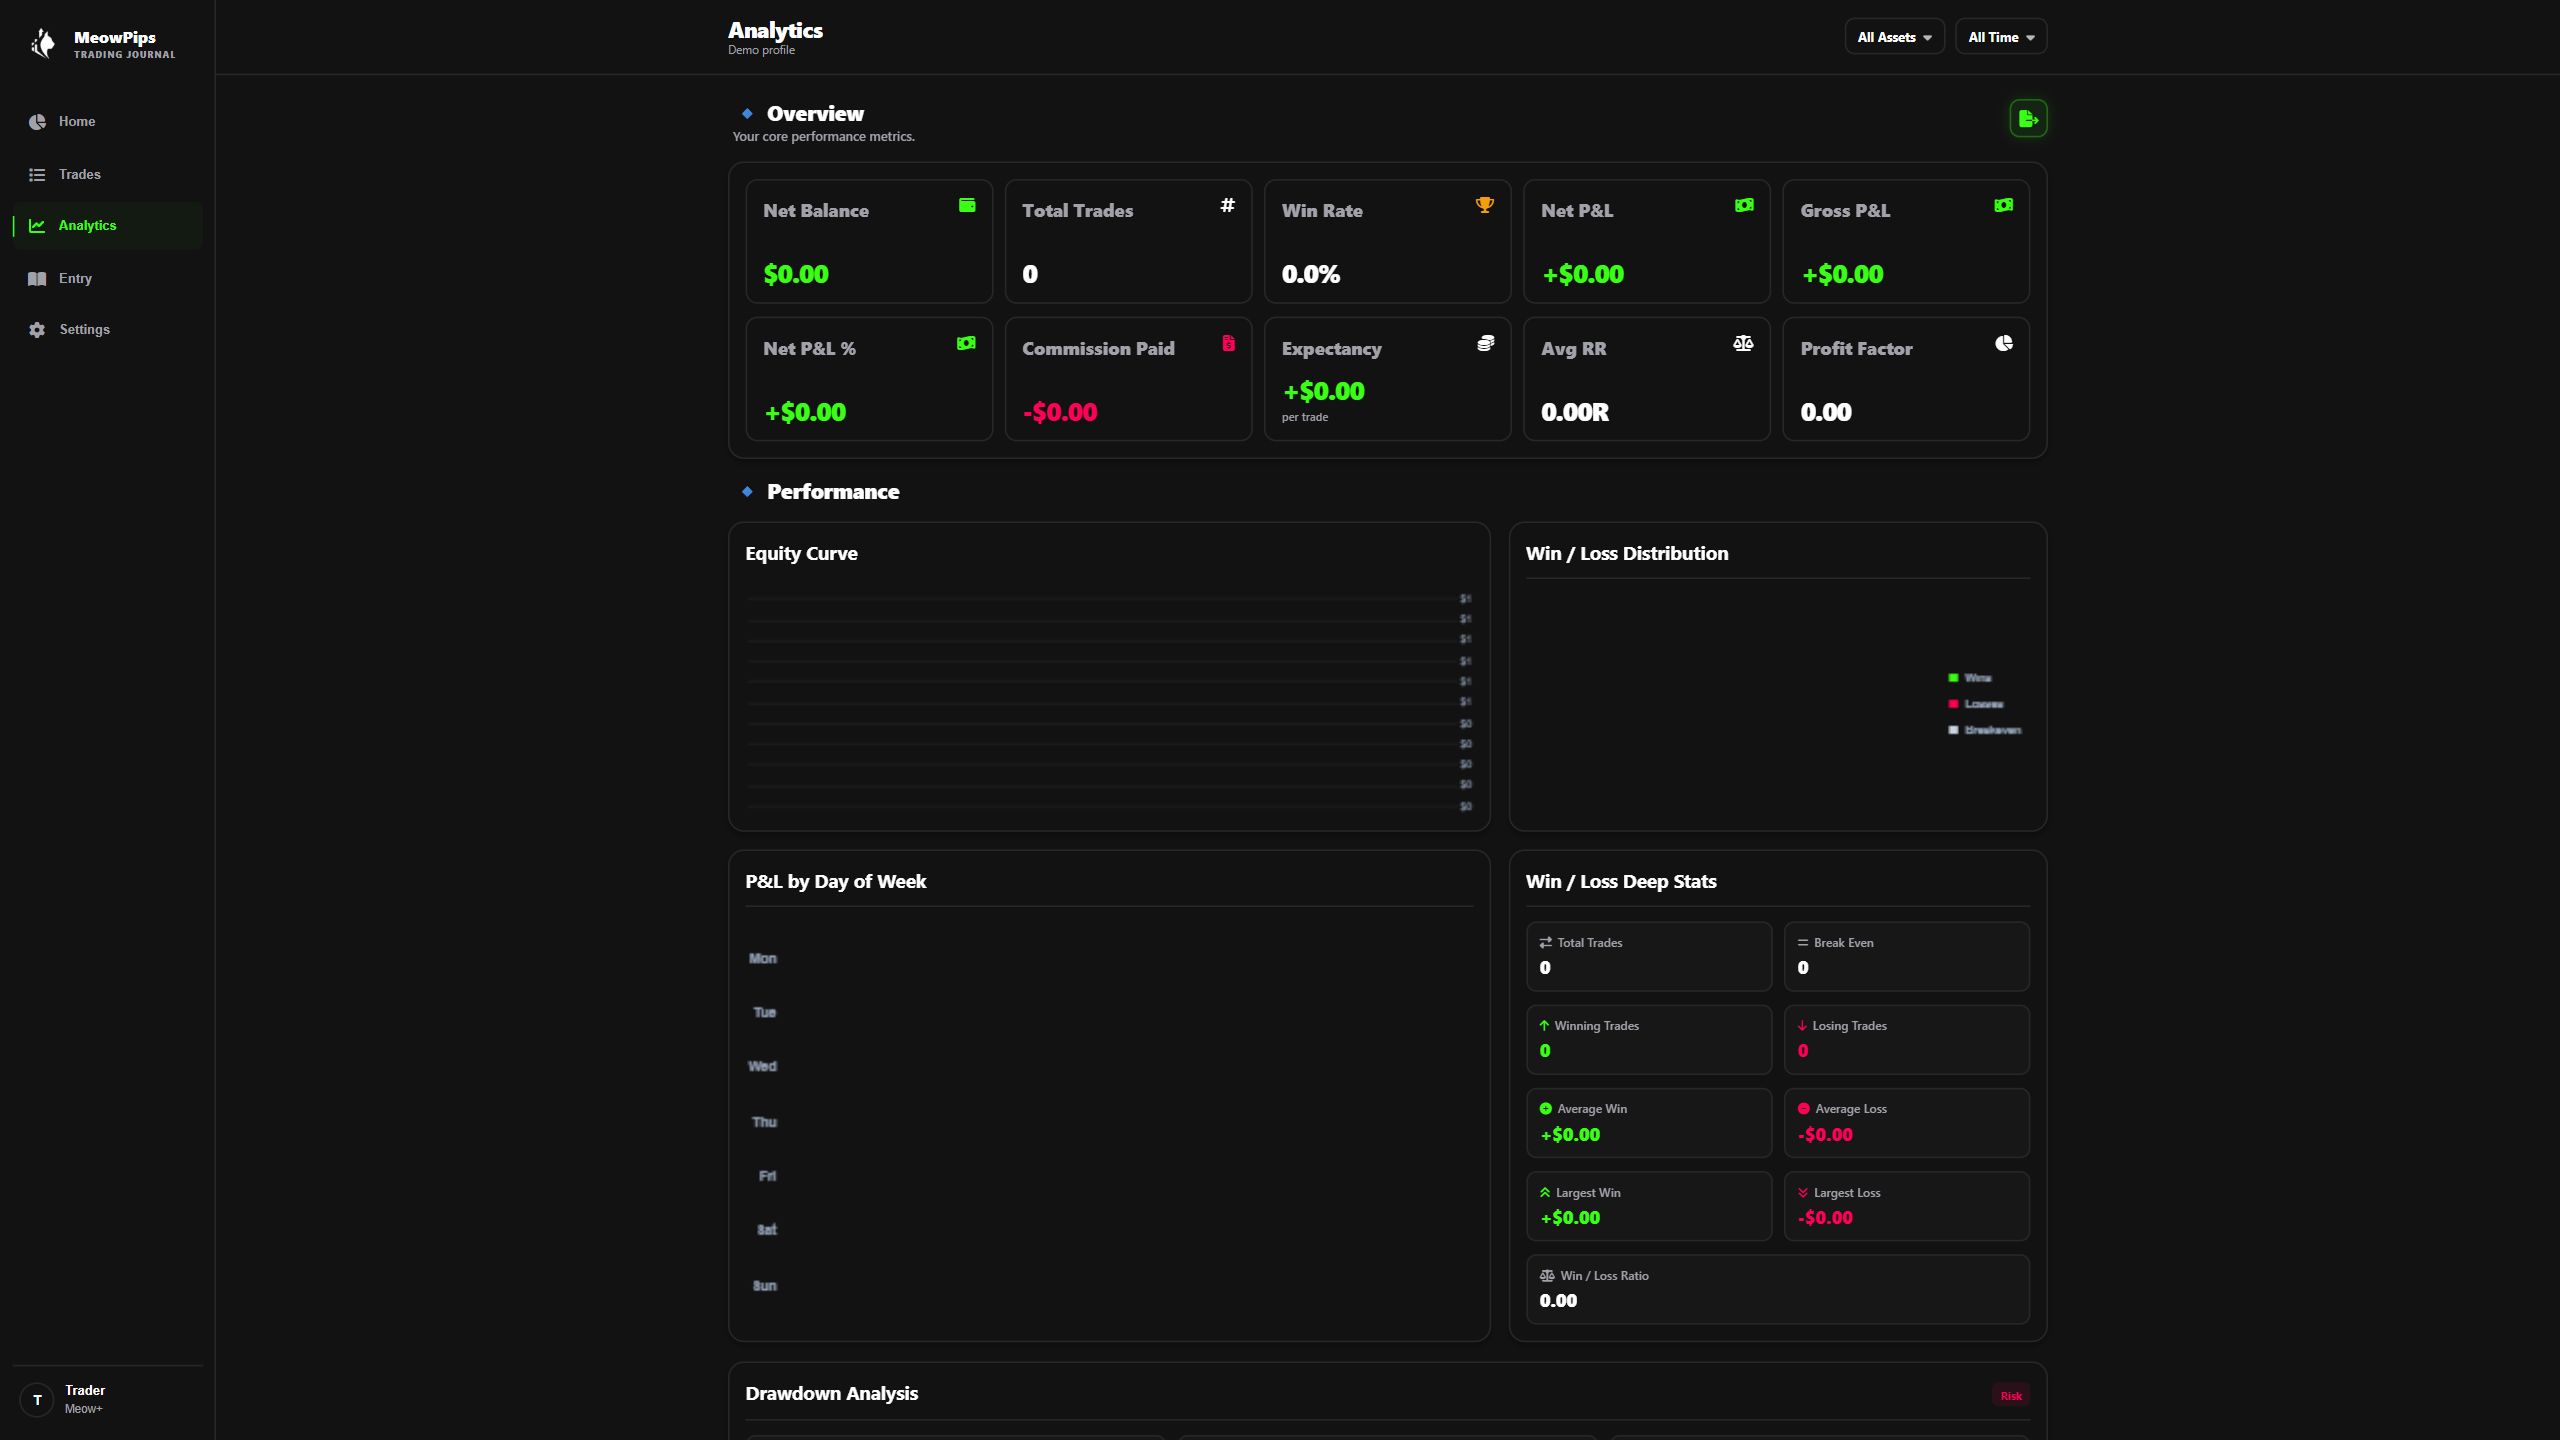
Task: Click the Expectancy coins icon
Action: pyautogui.click(x=1486, y=343)
